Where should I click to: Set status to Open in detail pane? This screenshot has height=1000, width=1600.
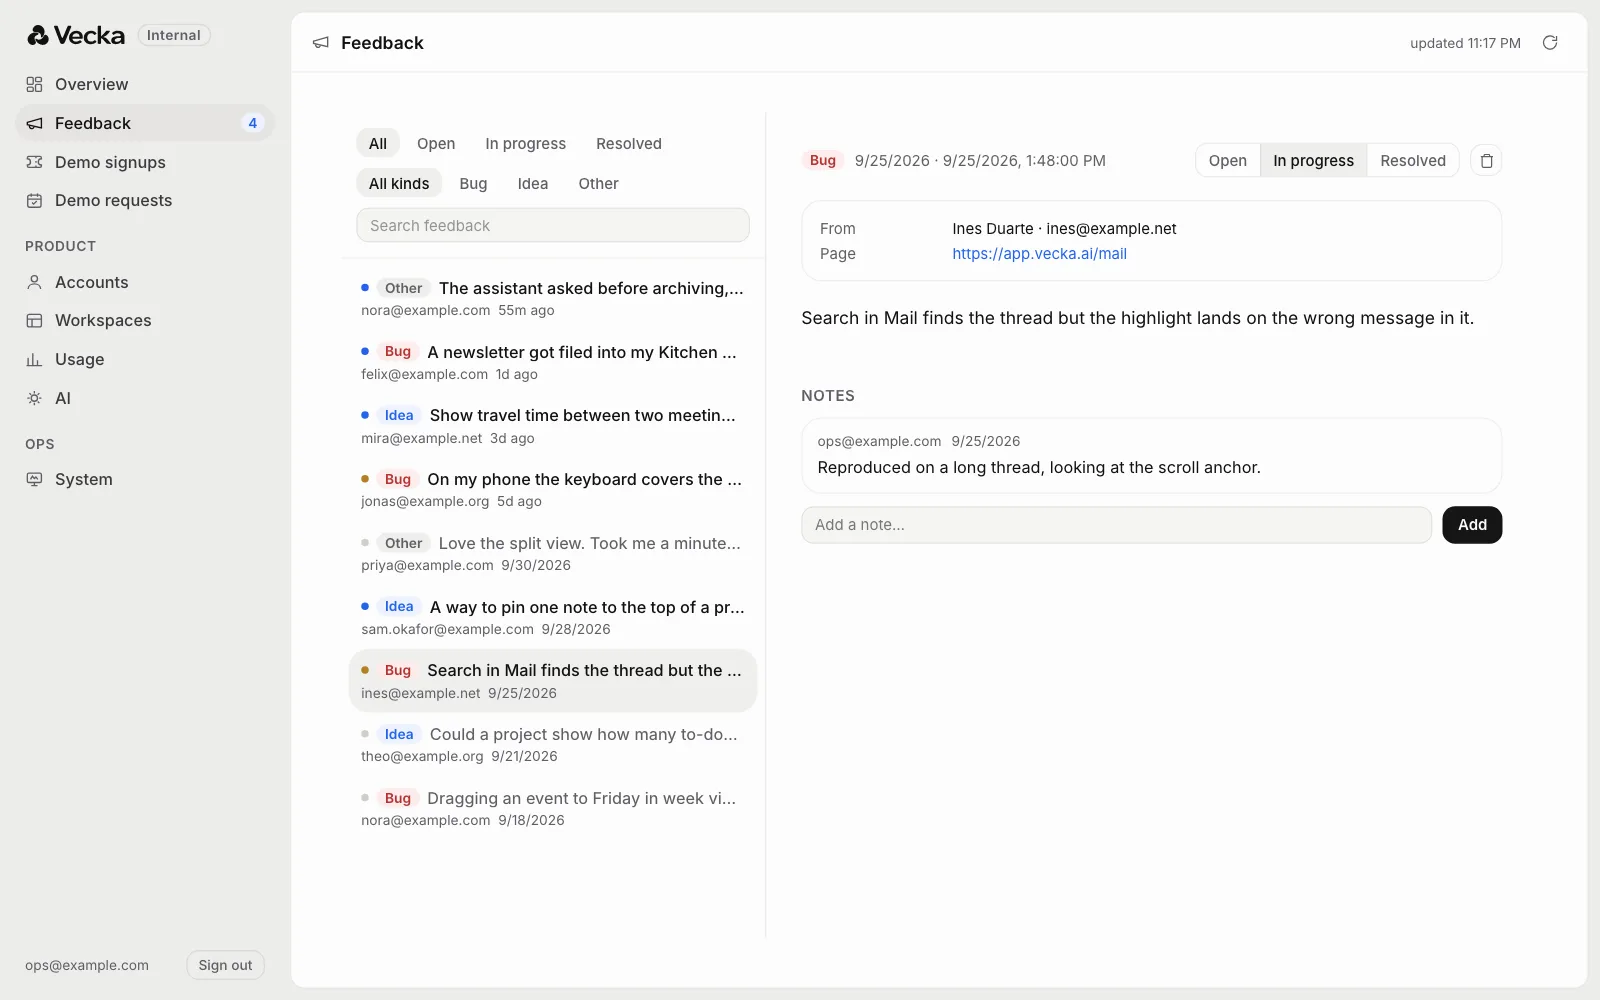1228,160
